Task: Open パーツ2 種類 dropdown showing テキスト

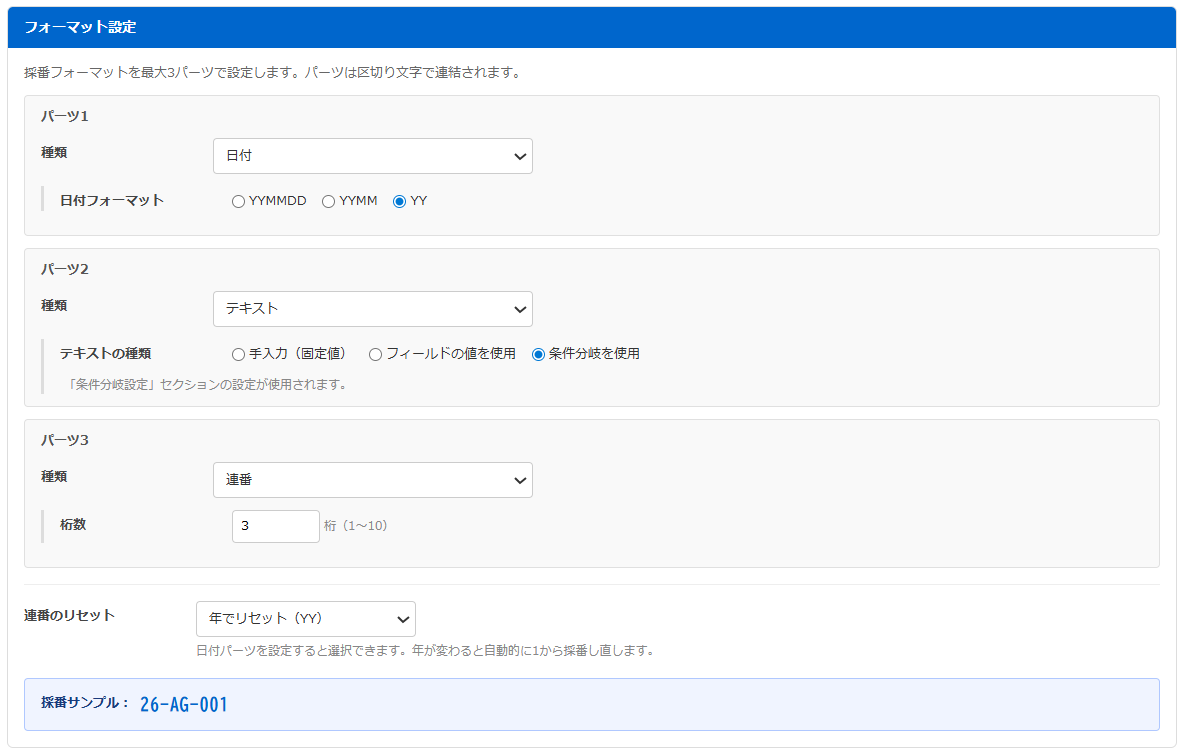Action: (372, 309)
